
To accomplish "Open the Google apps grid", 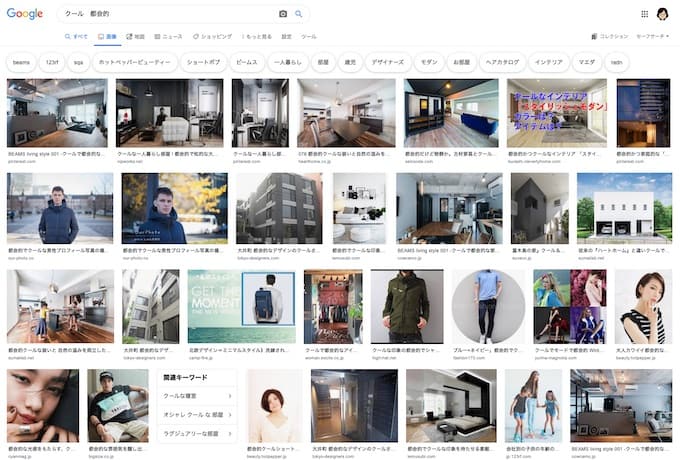I will [x=645, y=14].
